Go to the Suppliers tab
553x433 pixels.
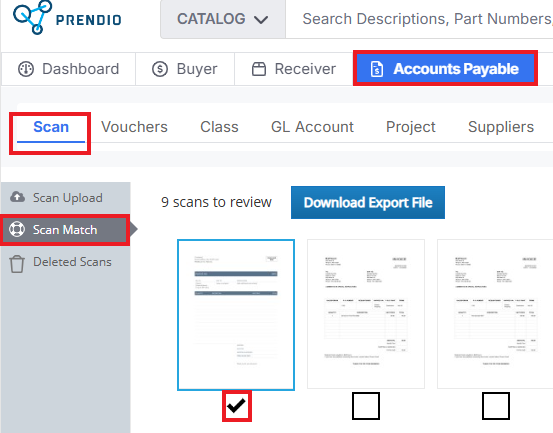pyautogui.click(x=501, y=127)
